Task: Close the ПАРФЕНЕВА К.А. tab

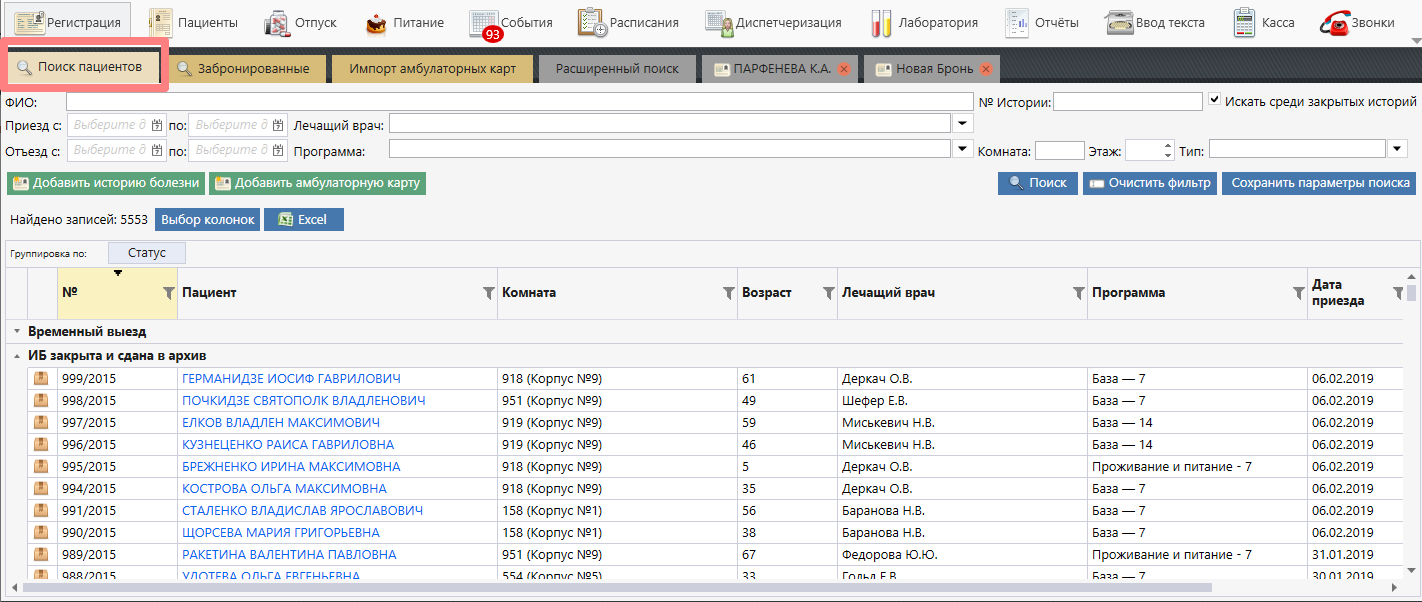Action: coord(844,69)
